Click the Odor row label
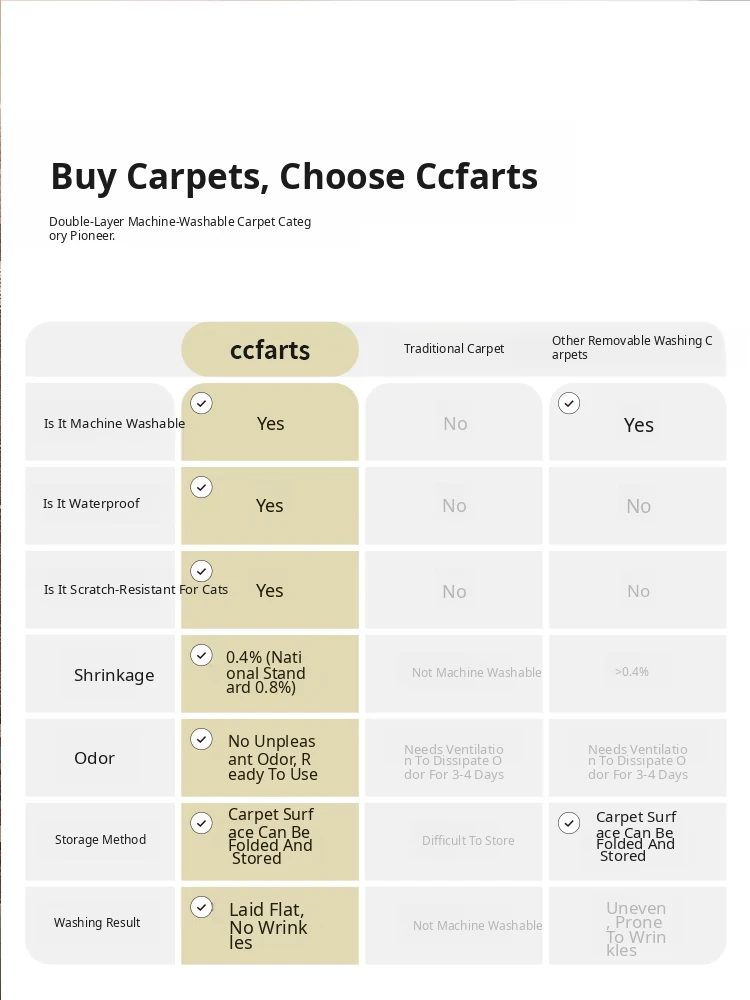The height and width of the screenshot is (1000, 750). [94, 758]
